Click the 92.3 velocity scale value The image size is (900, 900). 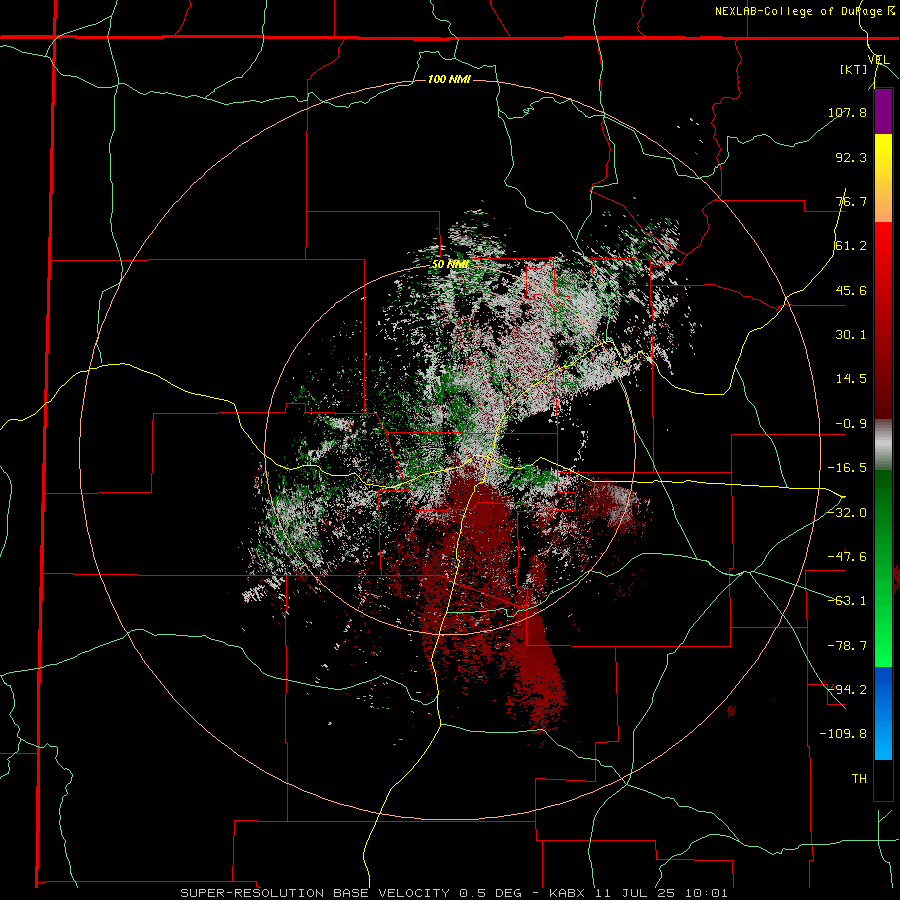[851, 157]
